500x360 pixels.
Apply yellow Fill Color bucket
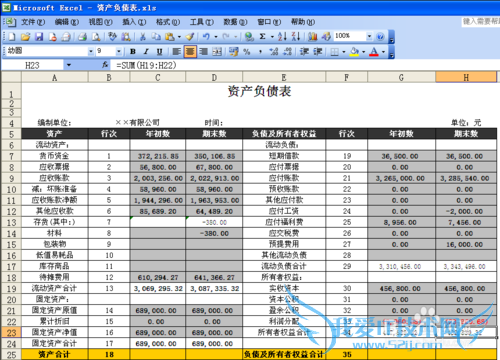point(354,51)
